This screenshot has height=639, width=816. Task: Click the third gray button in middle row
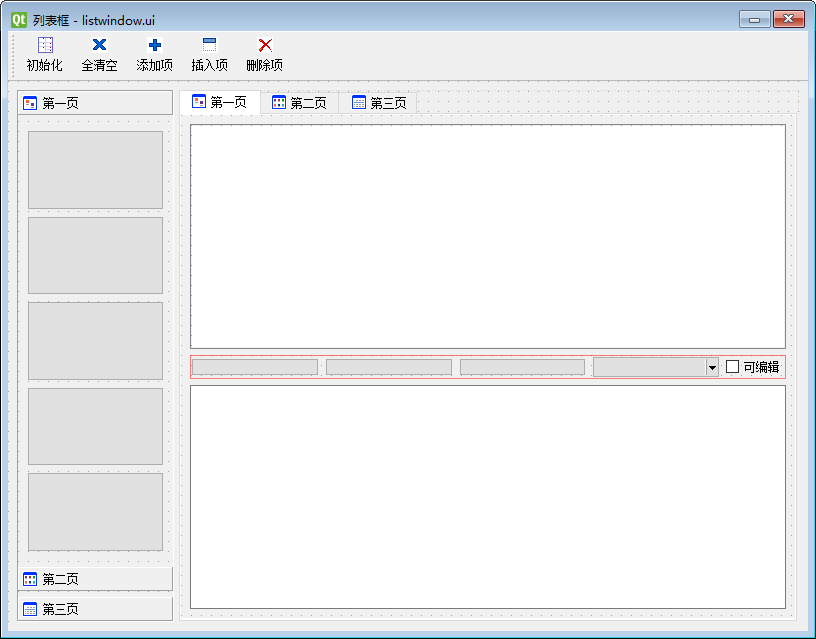tap(522, 367)
